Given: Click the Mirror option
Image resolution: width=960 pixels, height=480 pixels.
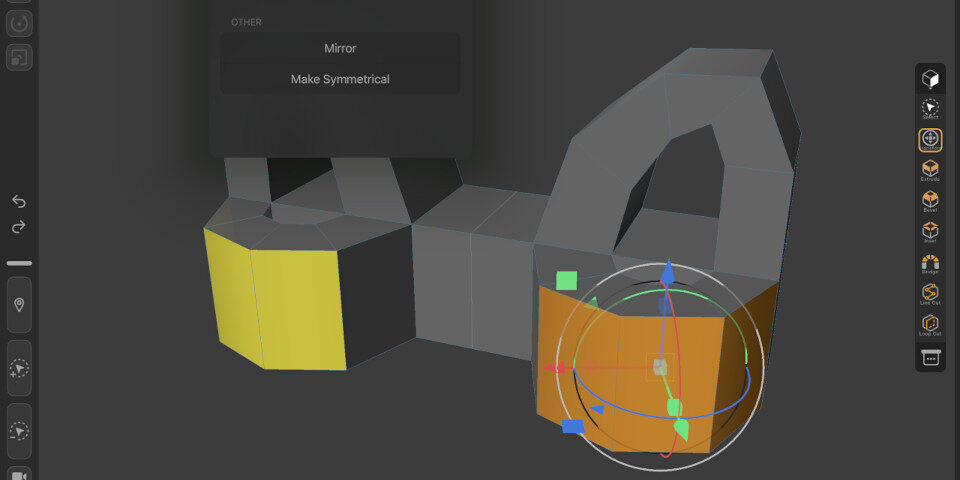Looking at the screenshot, I should [x=340, y=48].
